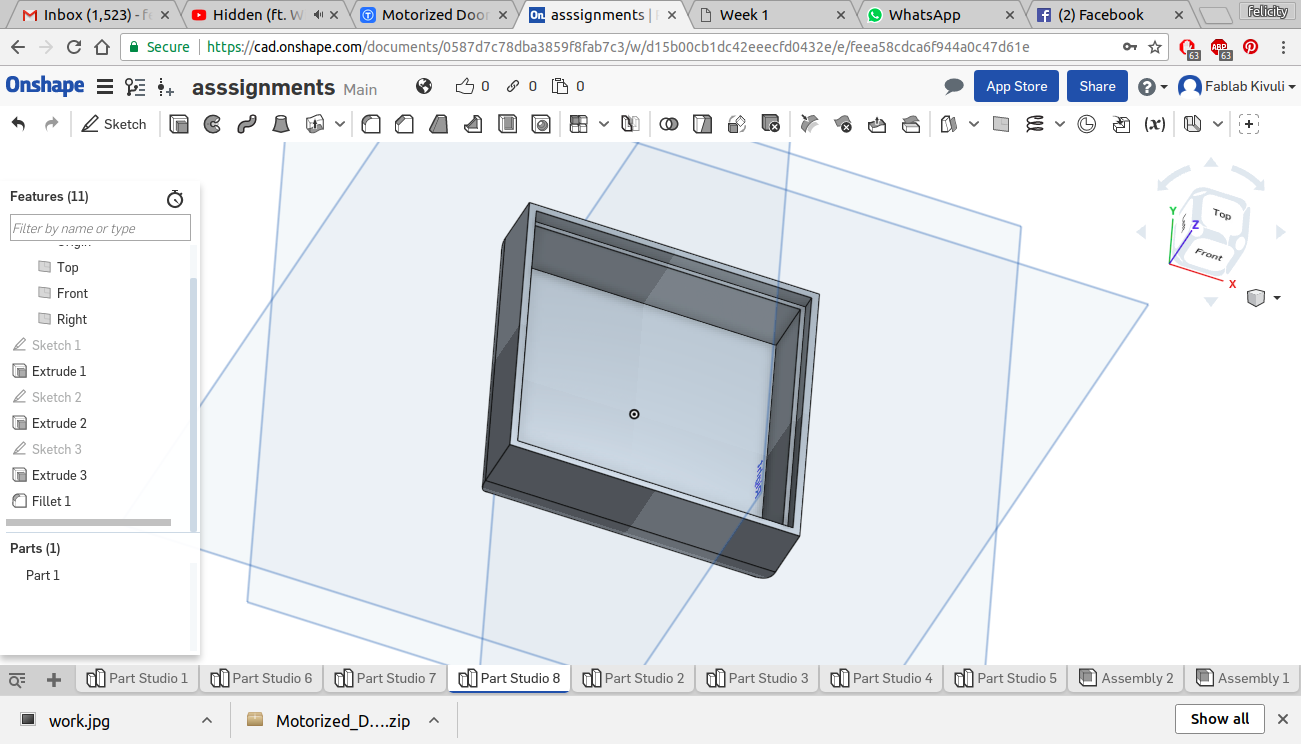Image resolution: width=1301 pixels, height=744 pixels.
Task: Click the insert elements icon beside the document name
Action: coord(166,87)
